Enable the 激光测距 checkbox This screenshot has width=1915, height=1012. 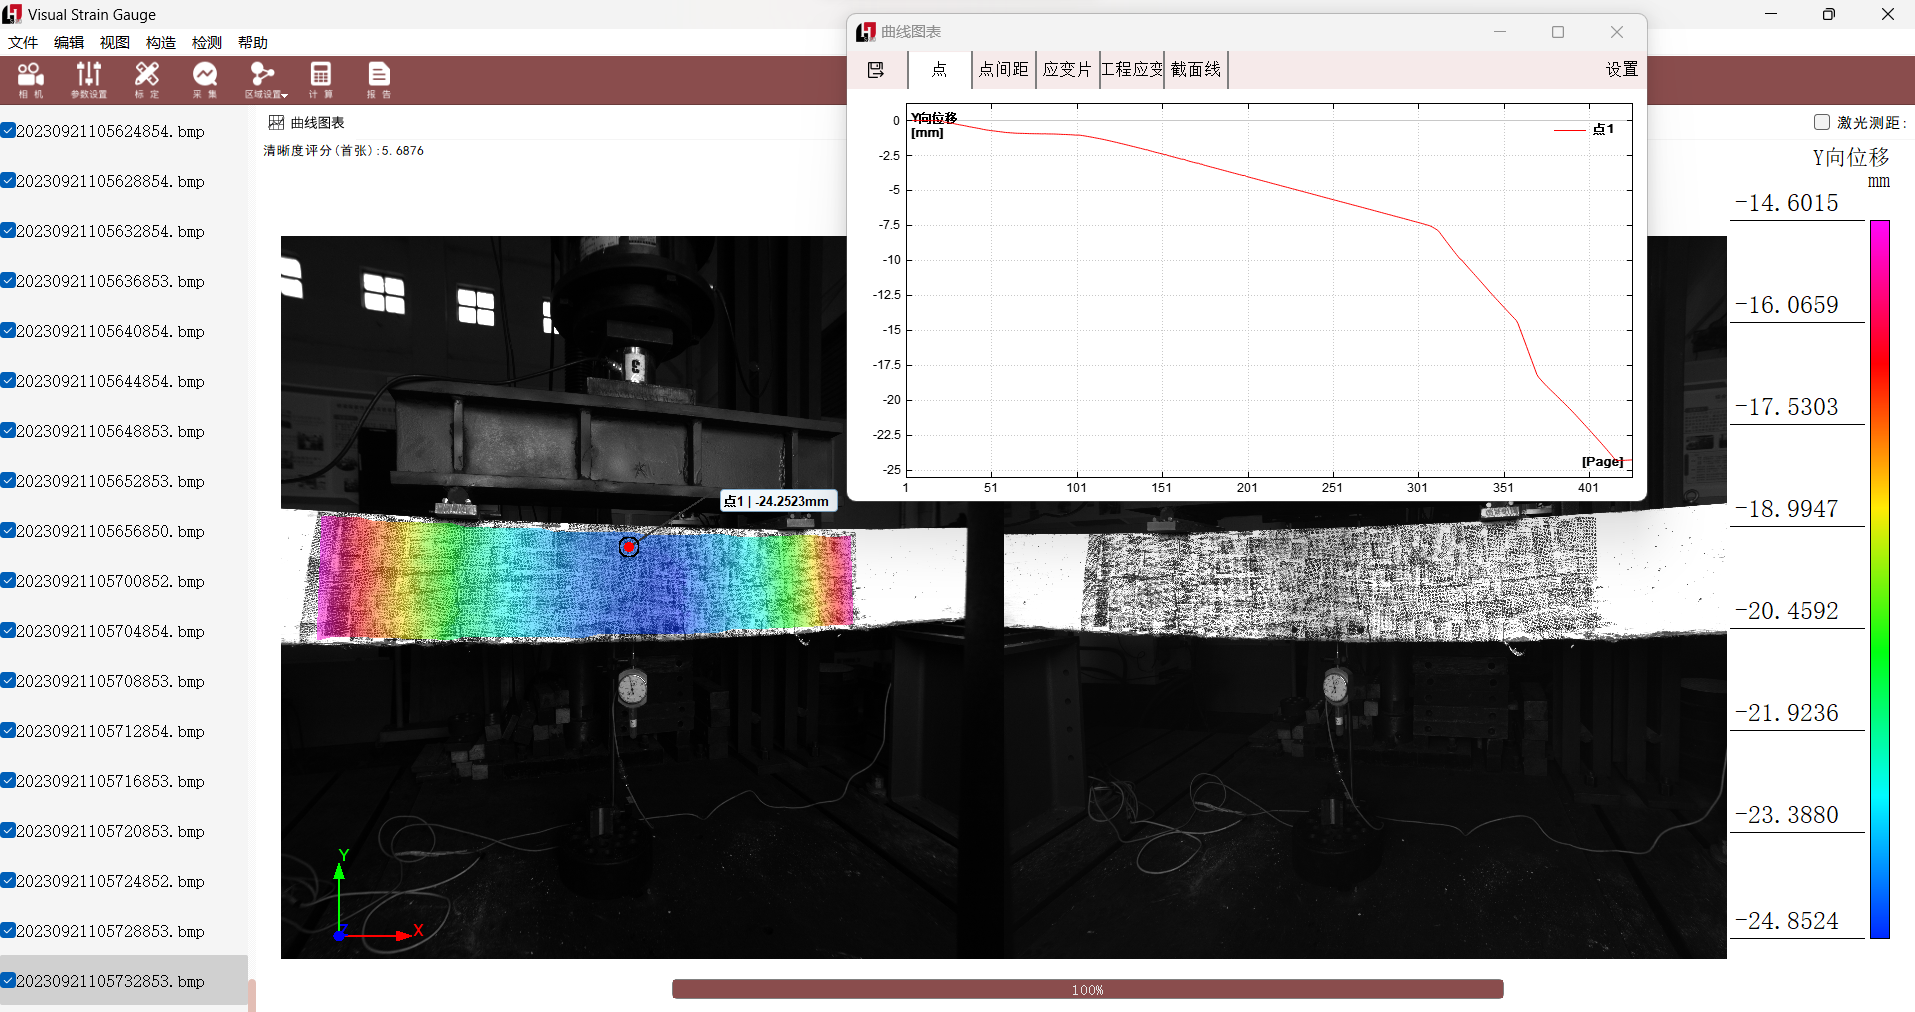(1822, 122)
